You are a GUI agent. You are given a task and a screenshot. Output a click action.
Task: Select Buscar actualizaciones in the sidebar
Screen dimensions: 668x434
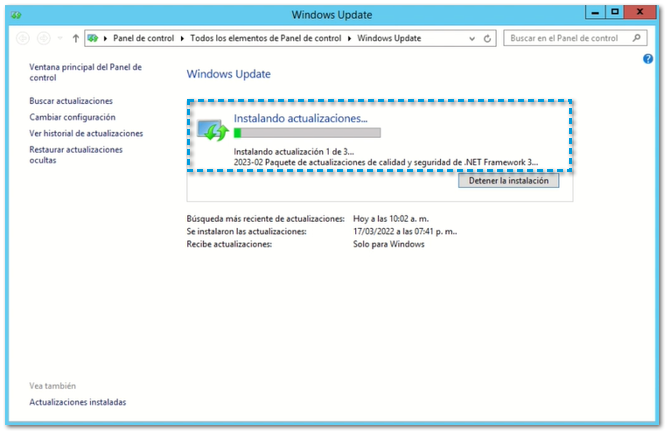pyautogui.click(x=71, y=101)
